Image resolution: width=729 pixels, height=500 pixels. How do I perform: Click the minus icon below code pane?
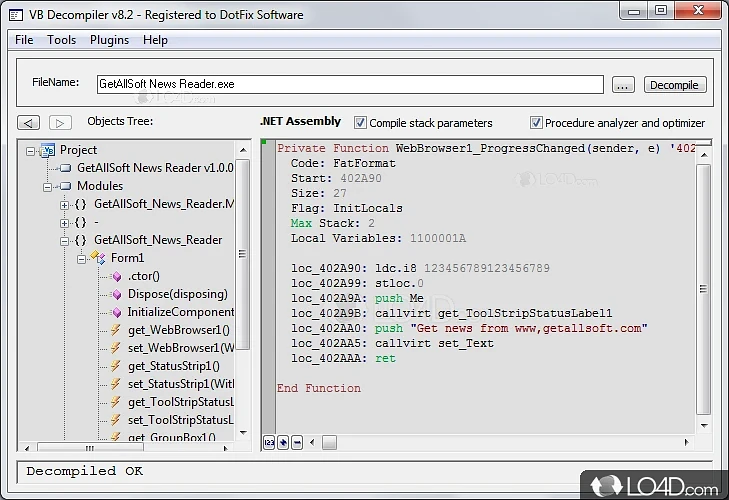tap(297, 442)
